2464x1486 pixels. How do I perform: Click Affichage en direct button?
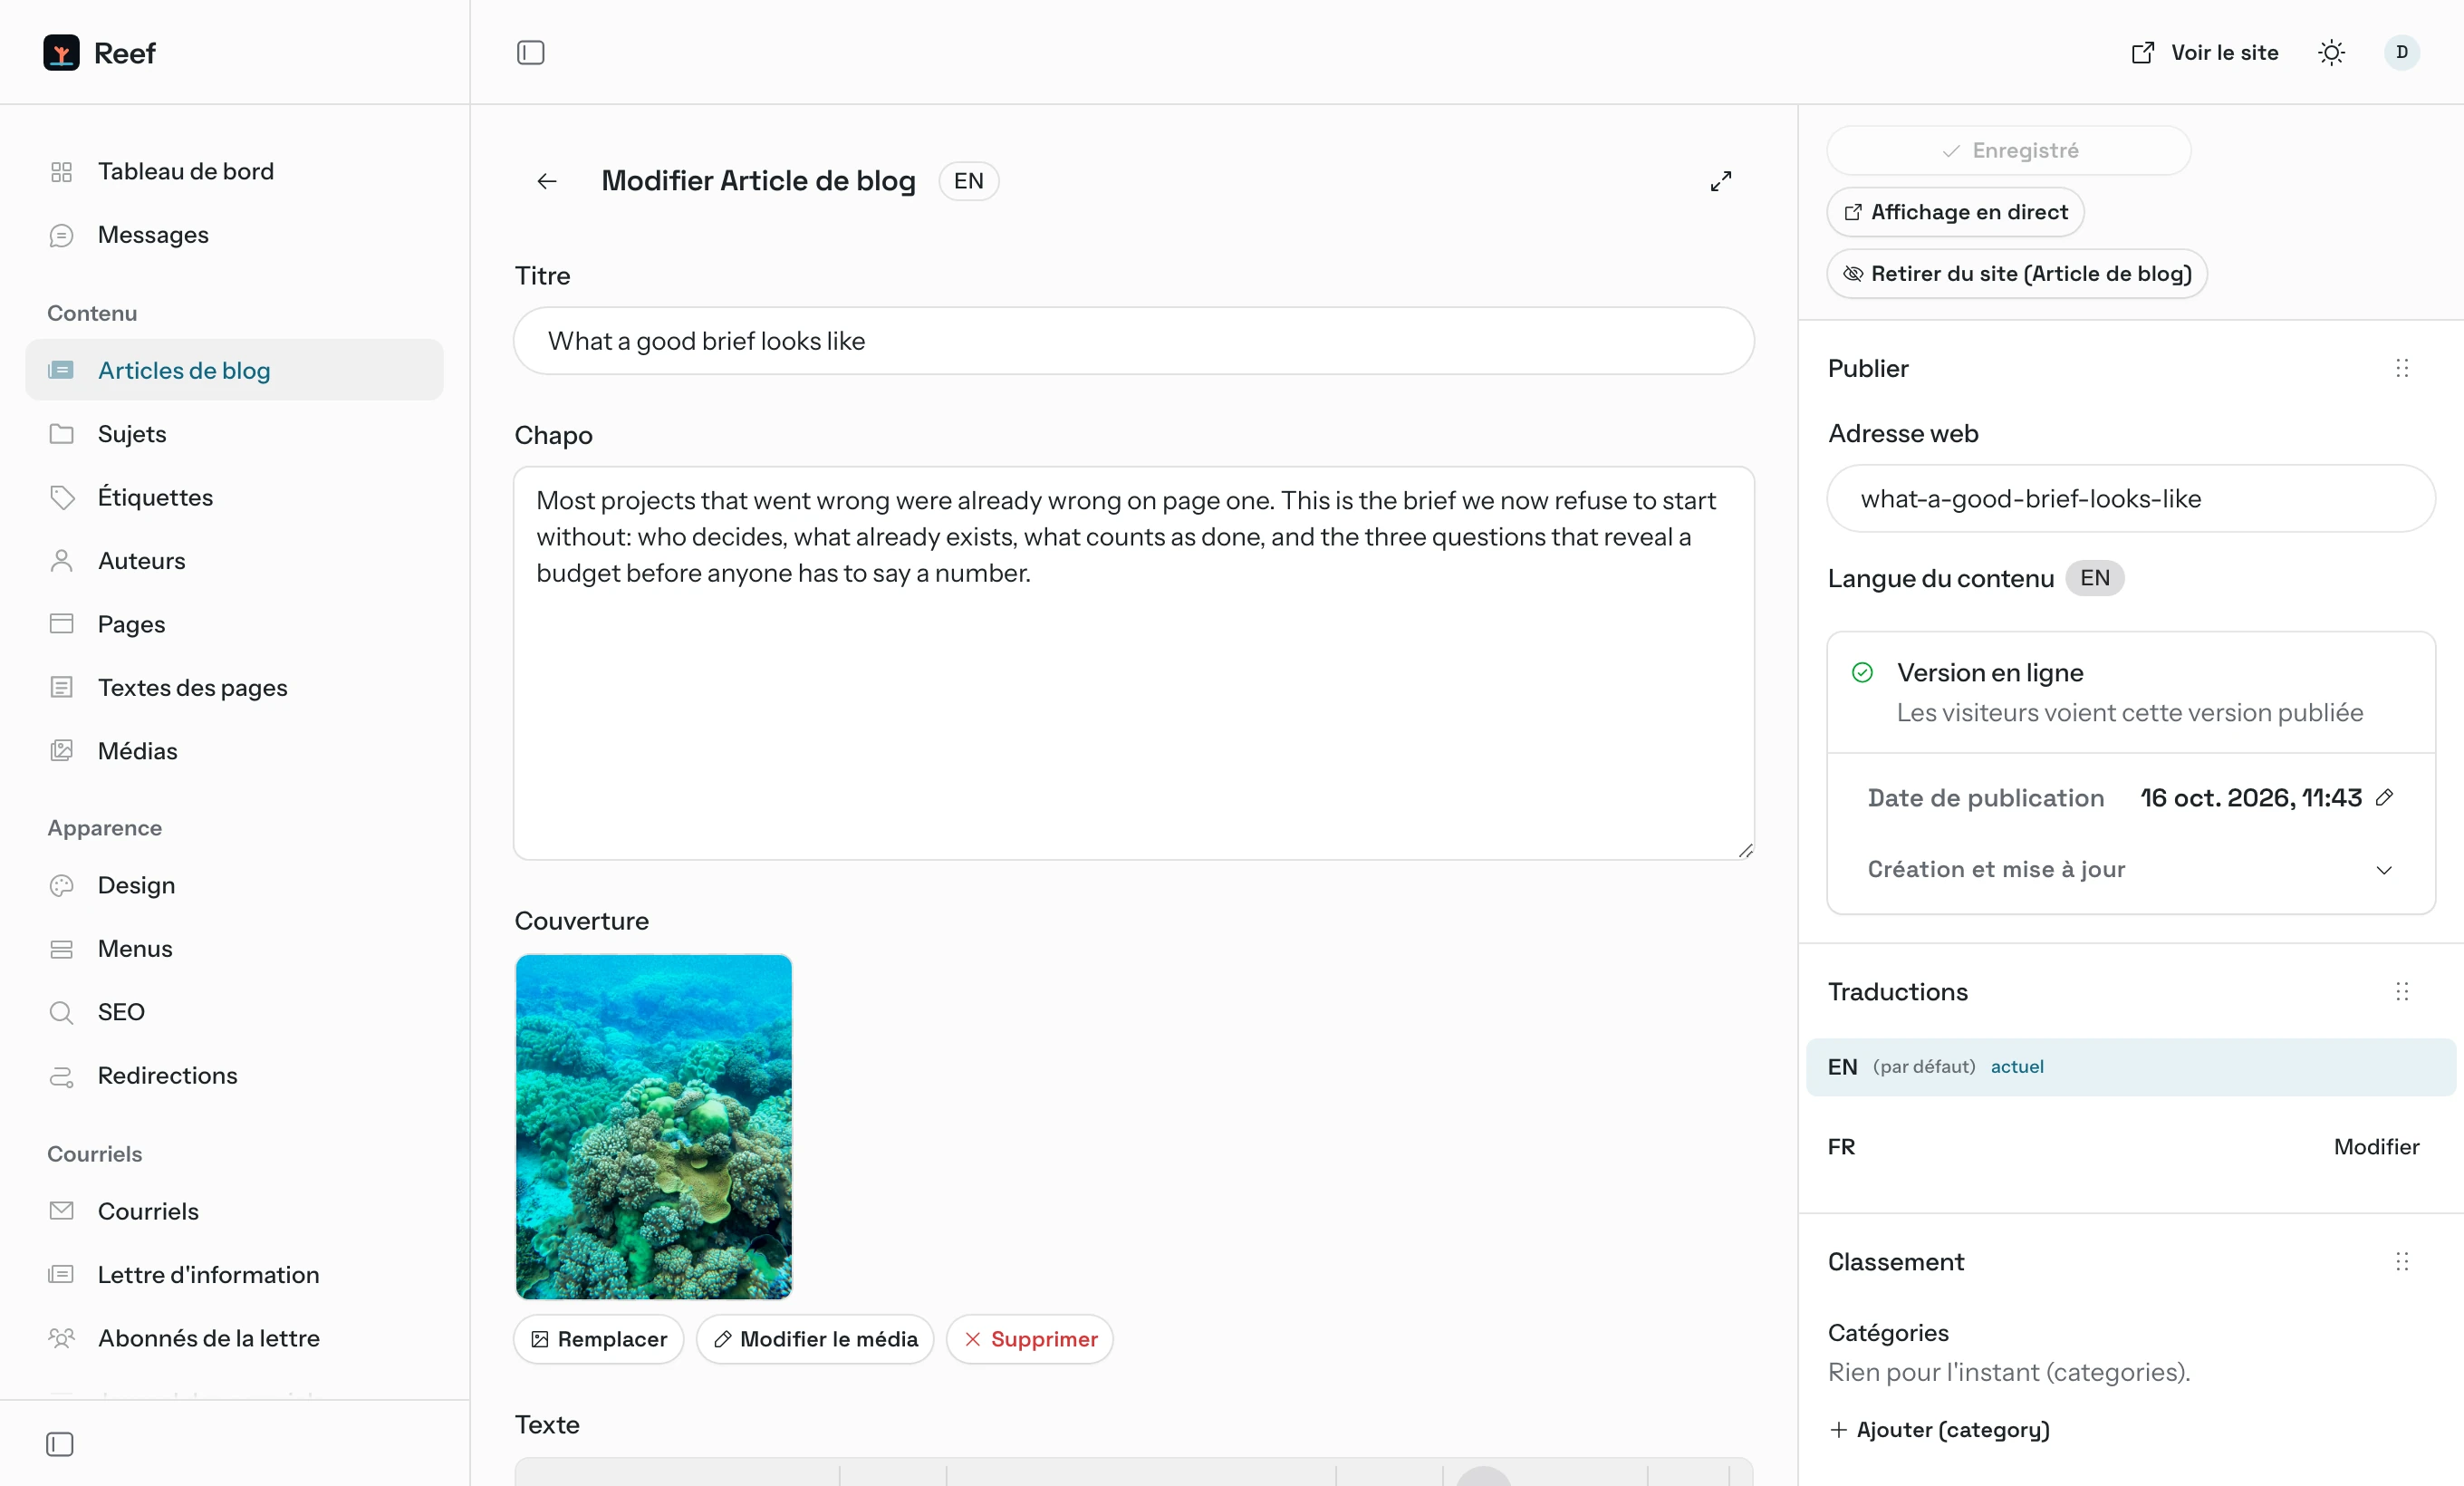[1955, 212]
